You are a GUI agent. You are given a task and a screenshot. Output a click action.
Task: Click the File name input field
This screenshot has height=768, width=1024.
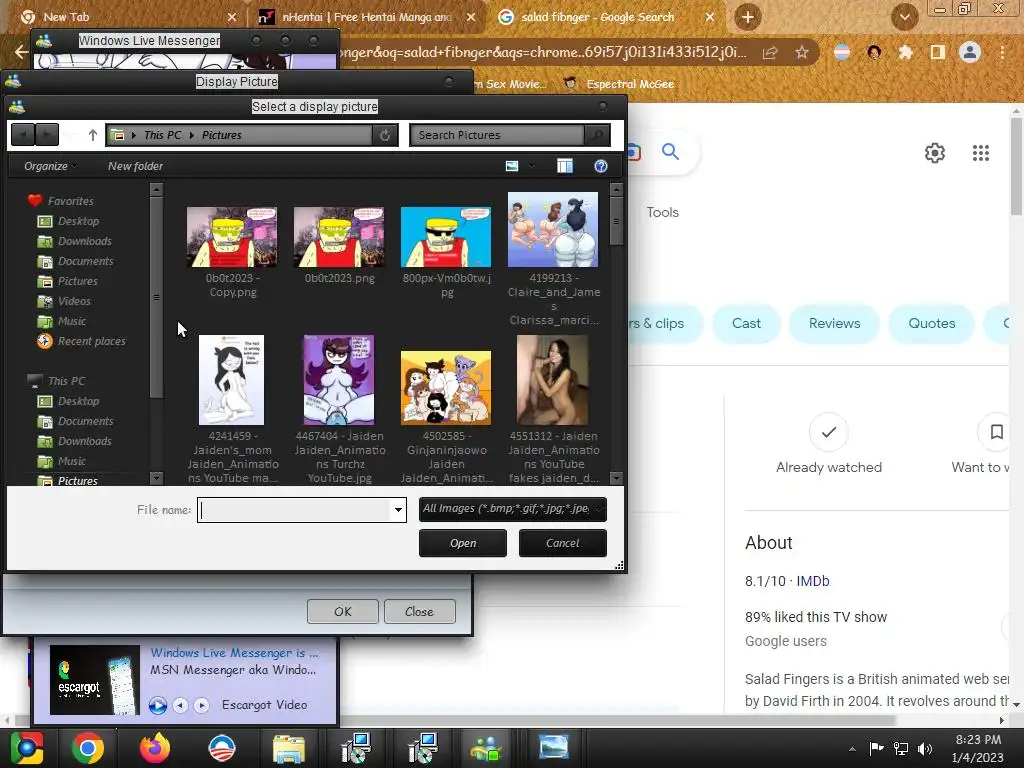[x=295, y=510]
